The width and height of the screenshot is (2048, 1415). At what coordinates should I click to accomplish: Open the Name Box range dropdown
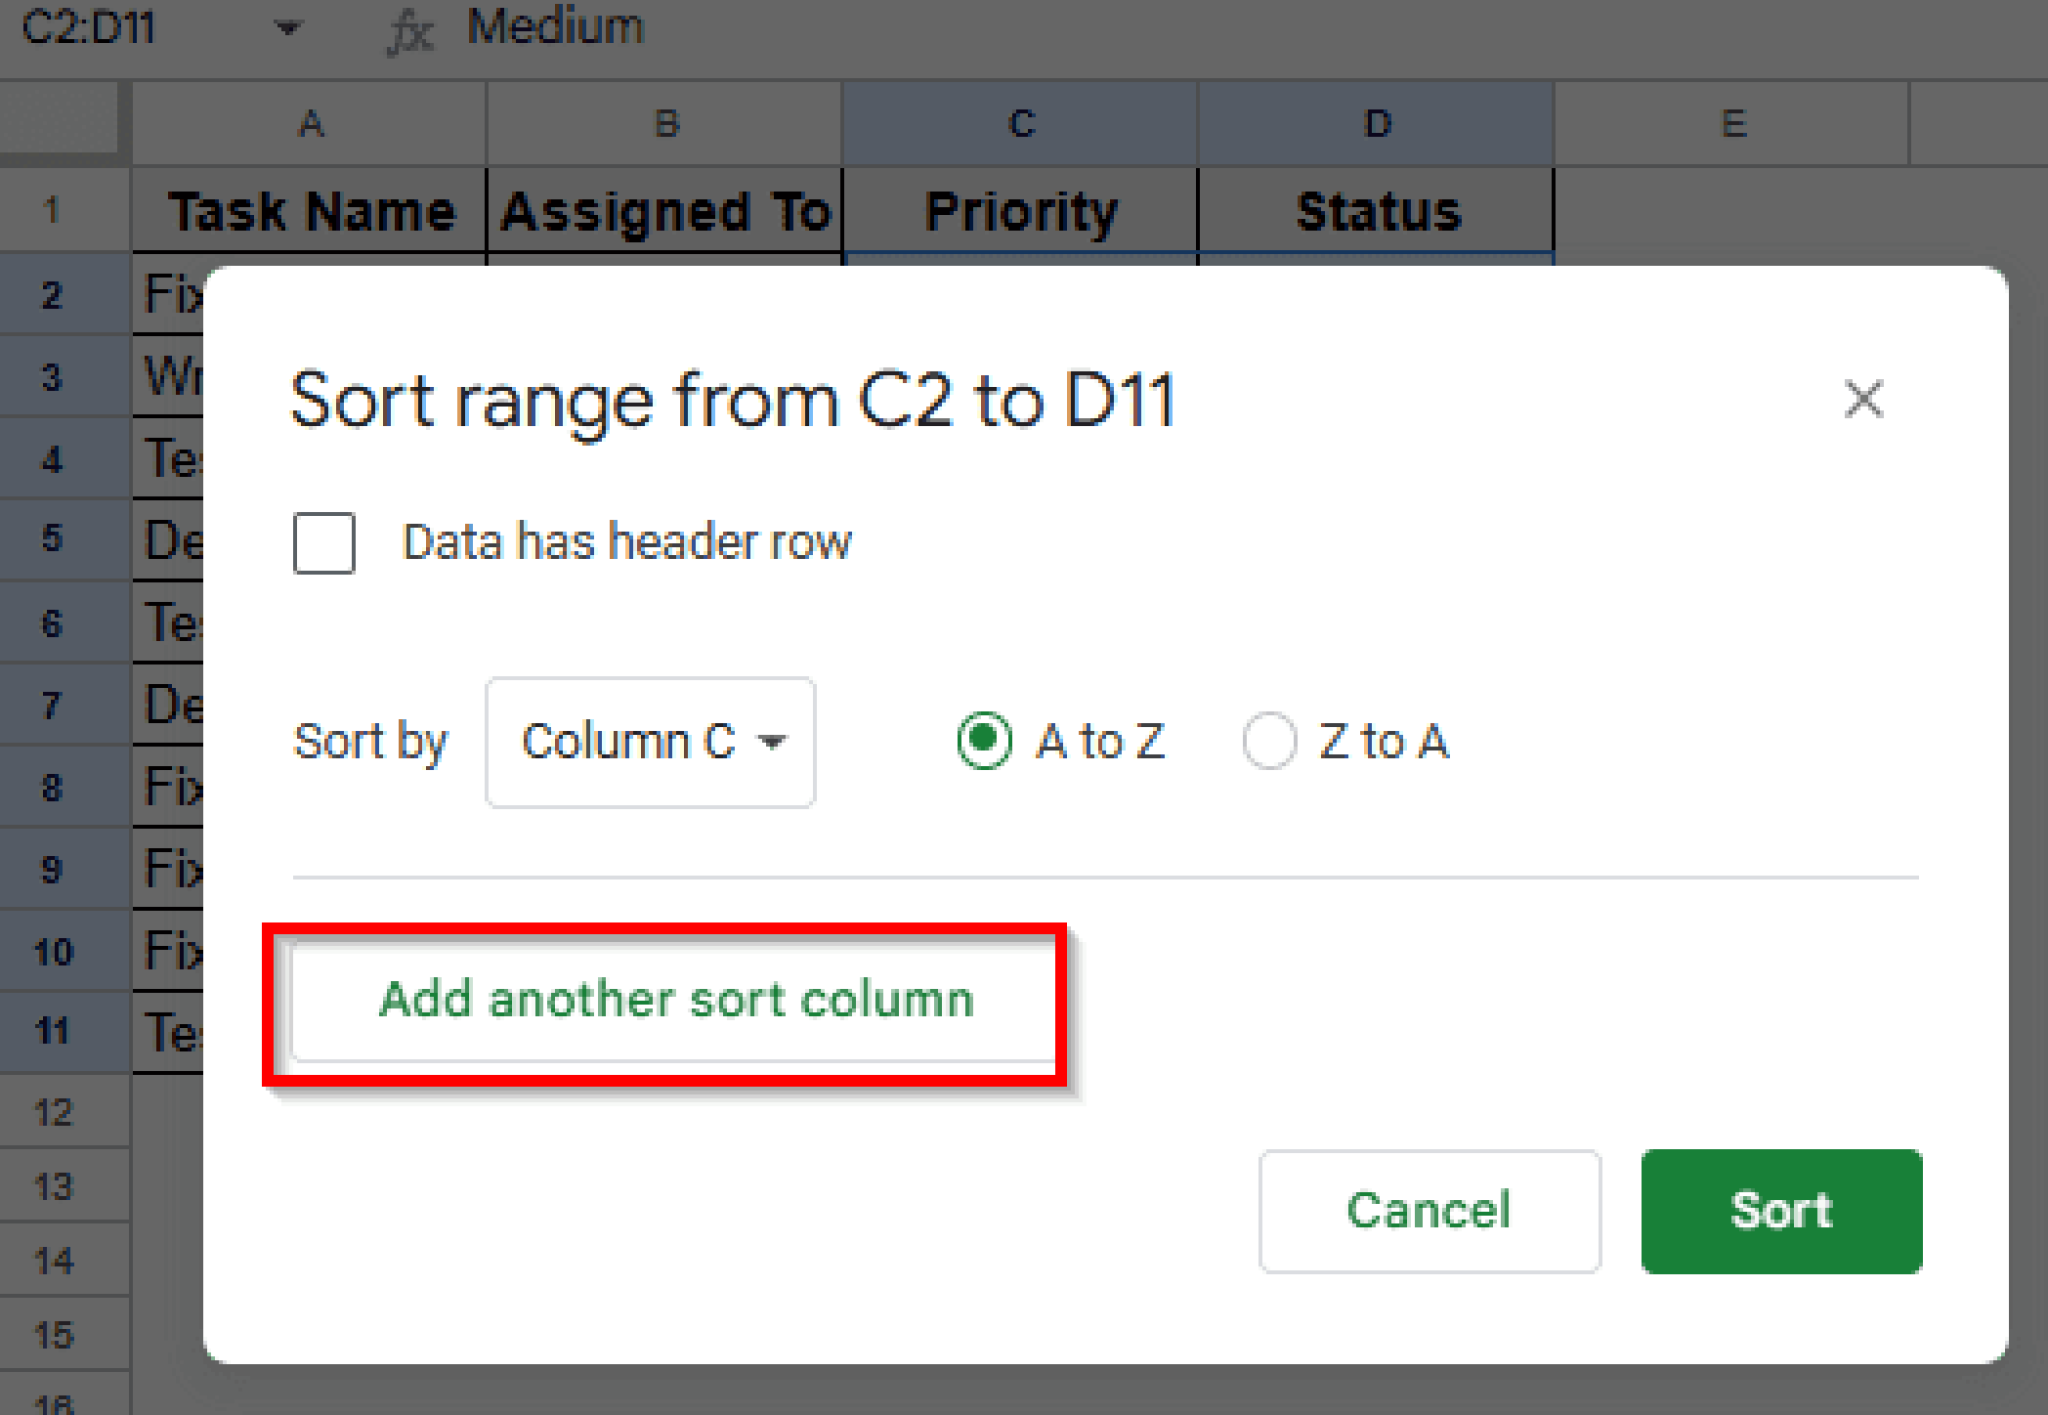[x=288, y=27]
